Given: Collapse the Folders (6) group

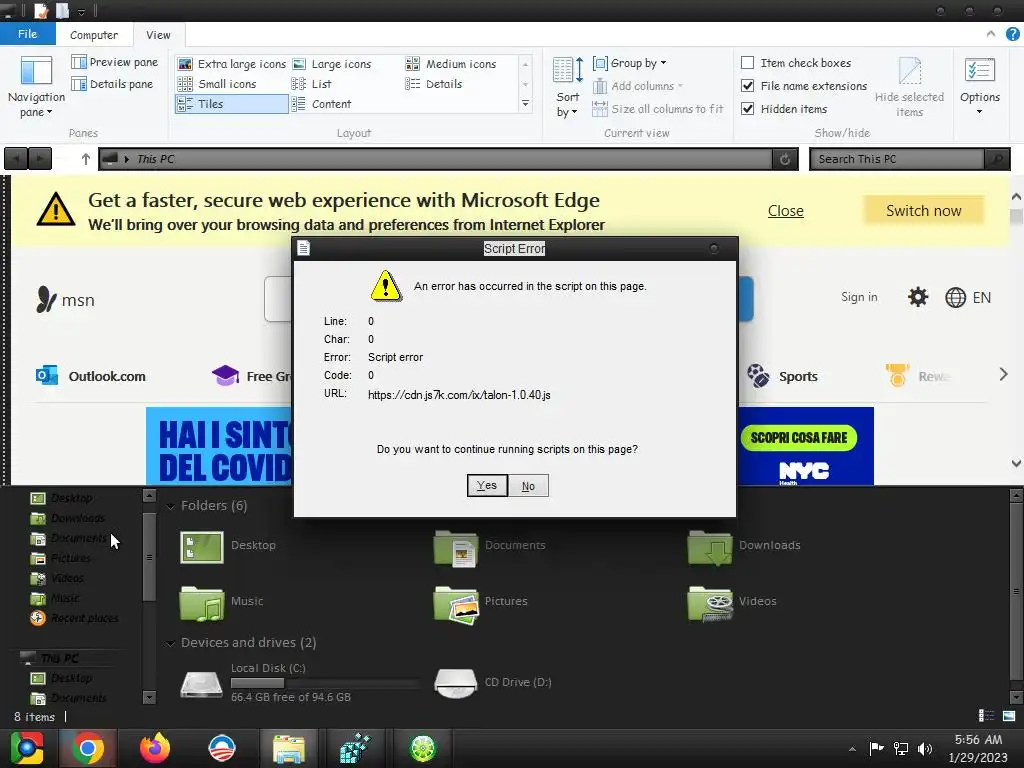Looking at the screenshot, I should (x=170, y=506).
